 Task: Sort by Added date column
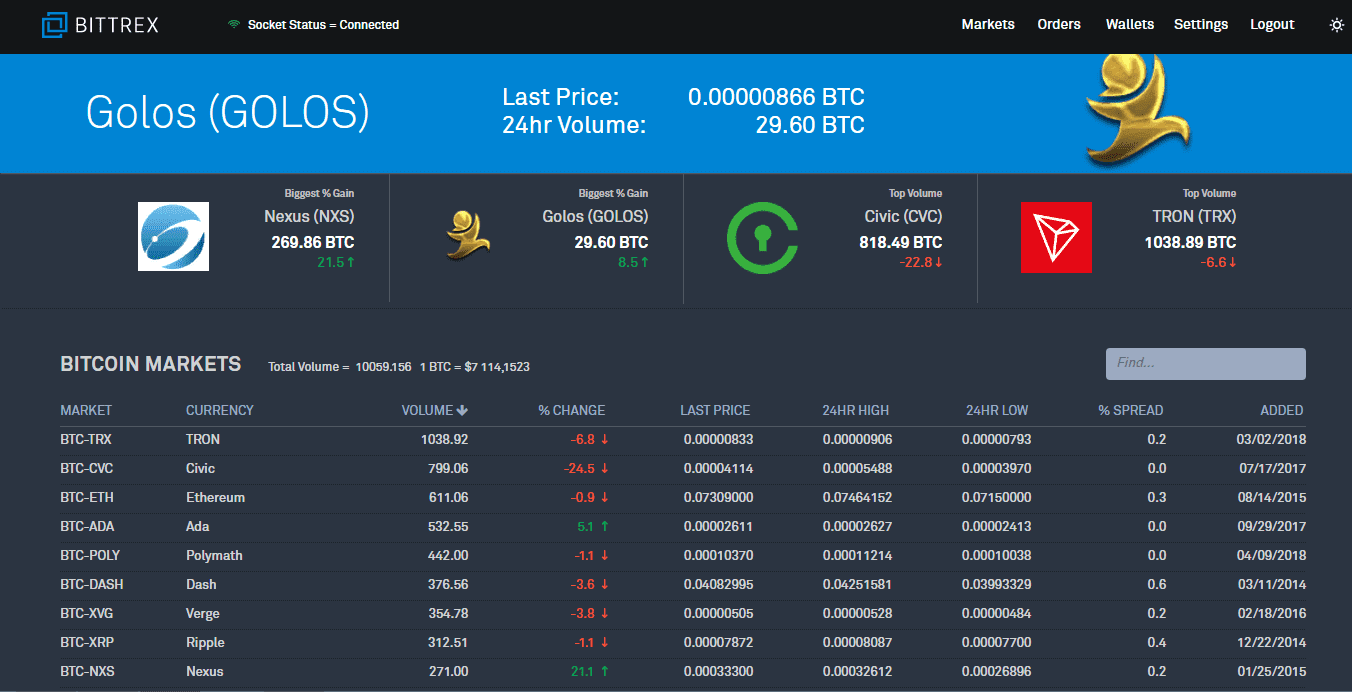tap(1282, 410)
